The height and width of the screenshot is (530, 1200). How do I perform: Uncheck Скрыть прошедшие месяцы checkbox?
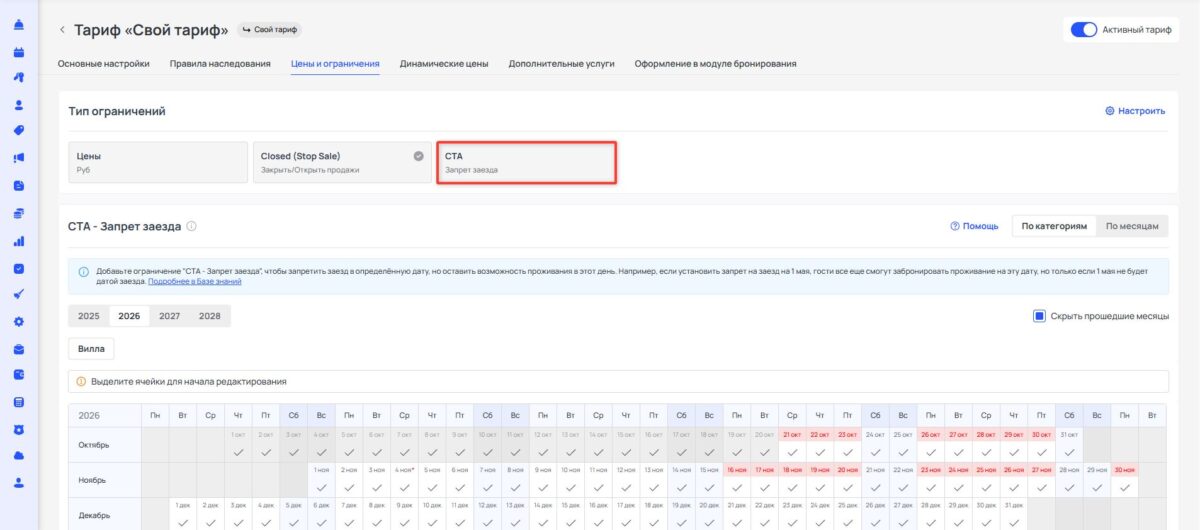coord(1040,316)
